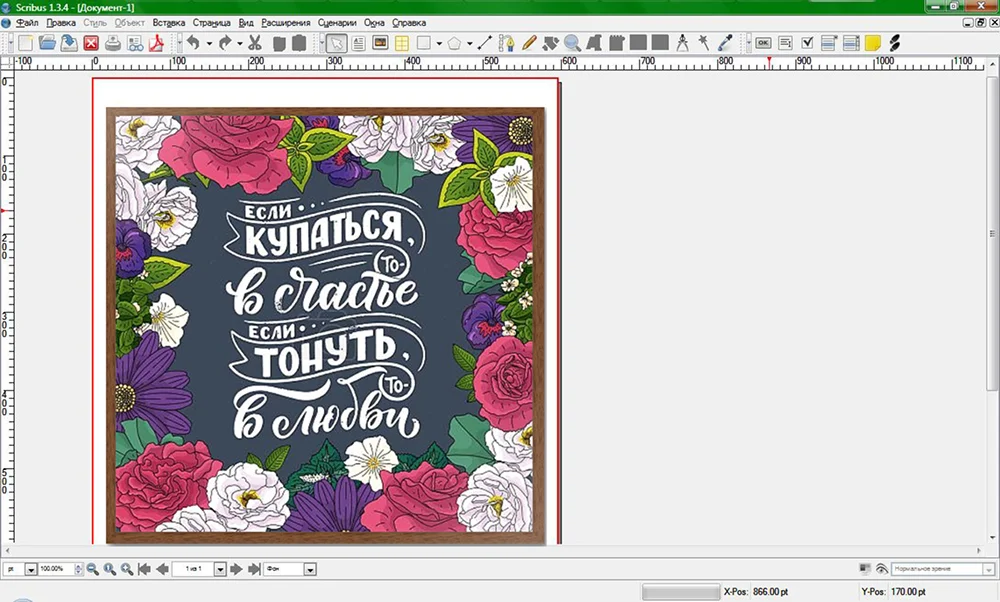Viewport: 1000px width, 602px height.
Task: Toggle the preview mode eye icon
Action: 881,569
